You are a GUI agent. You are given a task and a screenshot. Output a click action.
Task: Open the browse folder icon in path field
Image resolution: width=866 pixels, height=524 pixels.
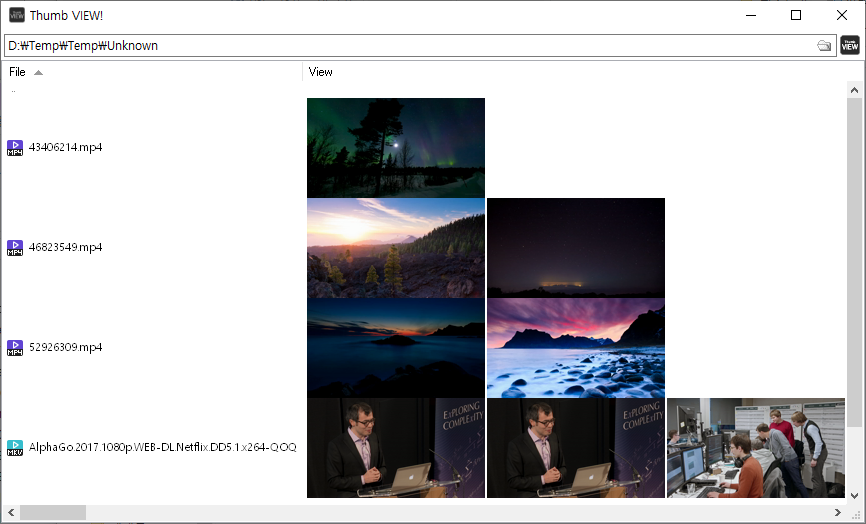coord(824,46)
